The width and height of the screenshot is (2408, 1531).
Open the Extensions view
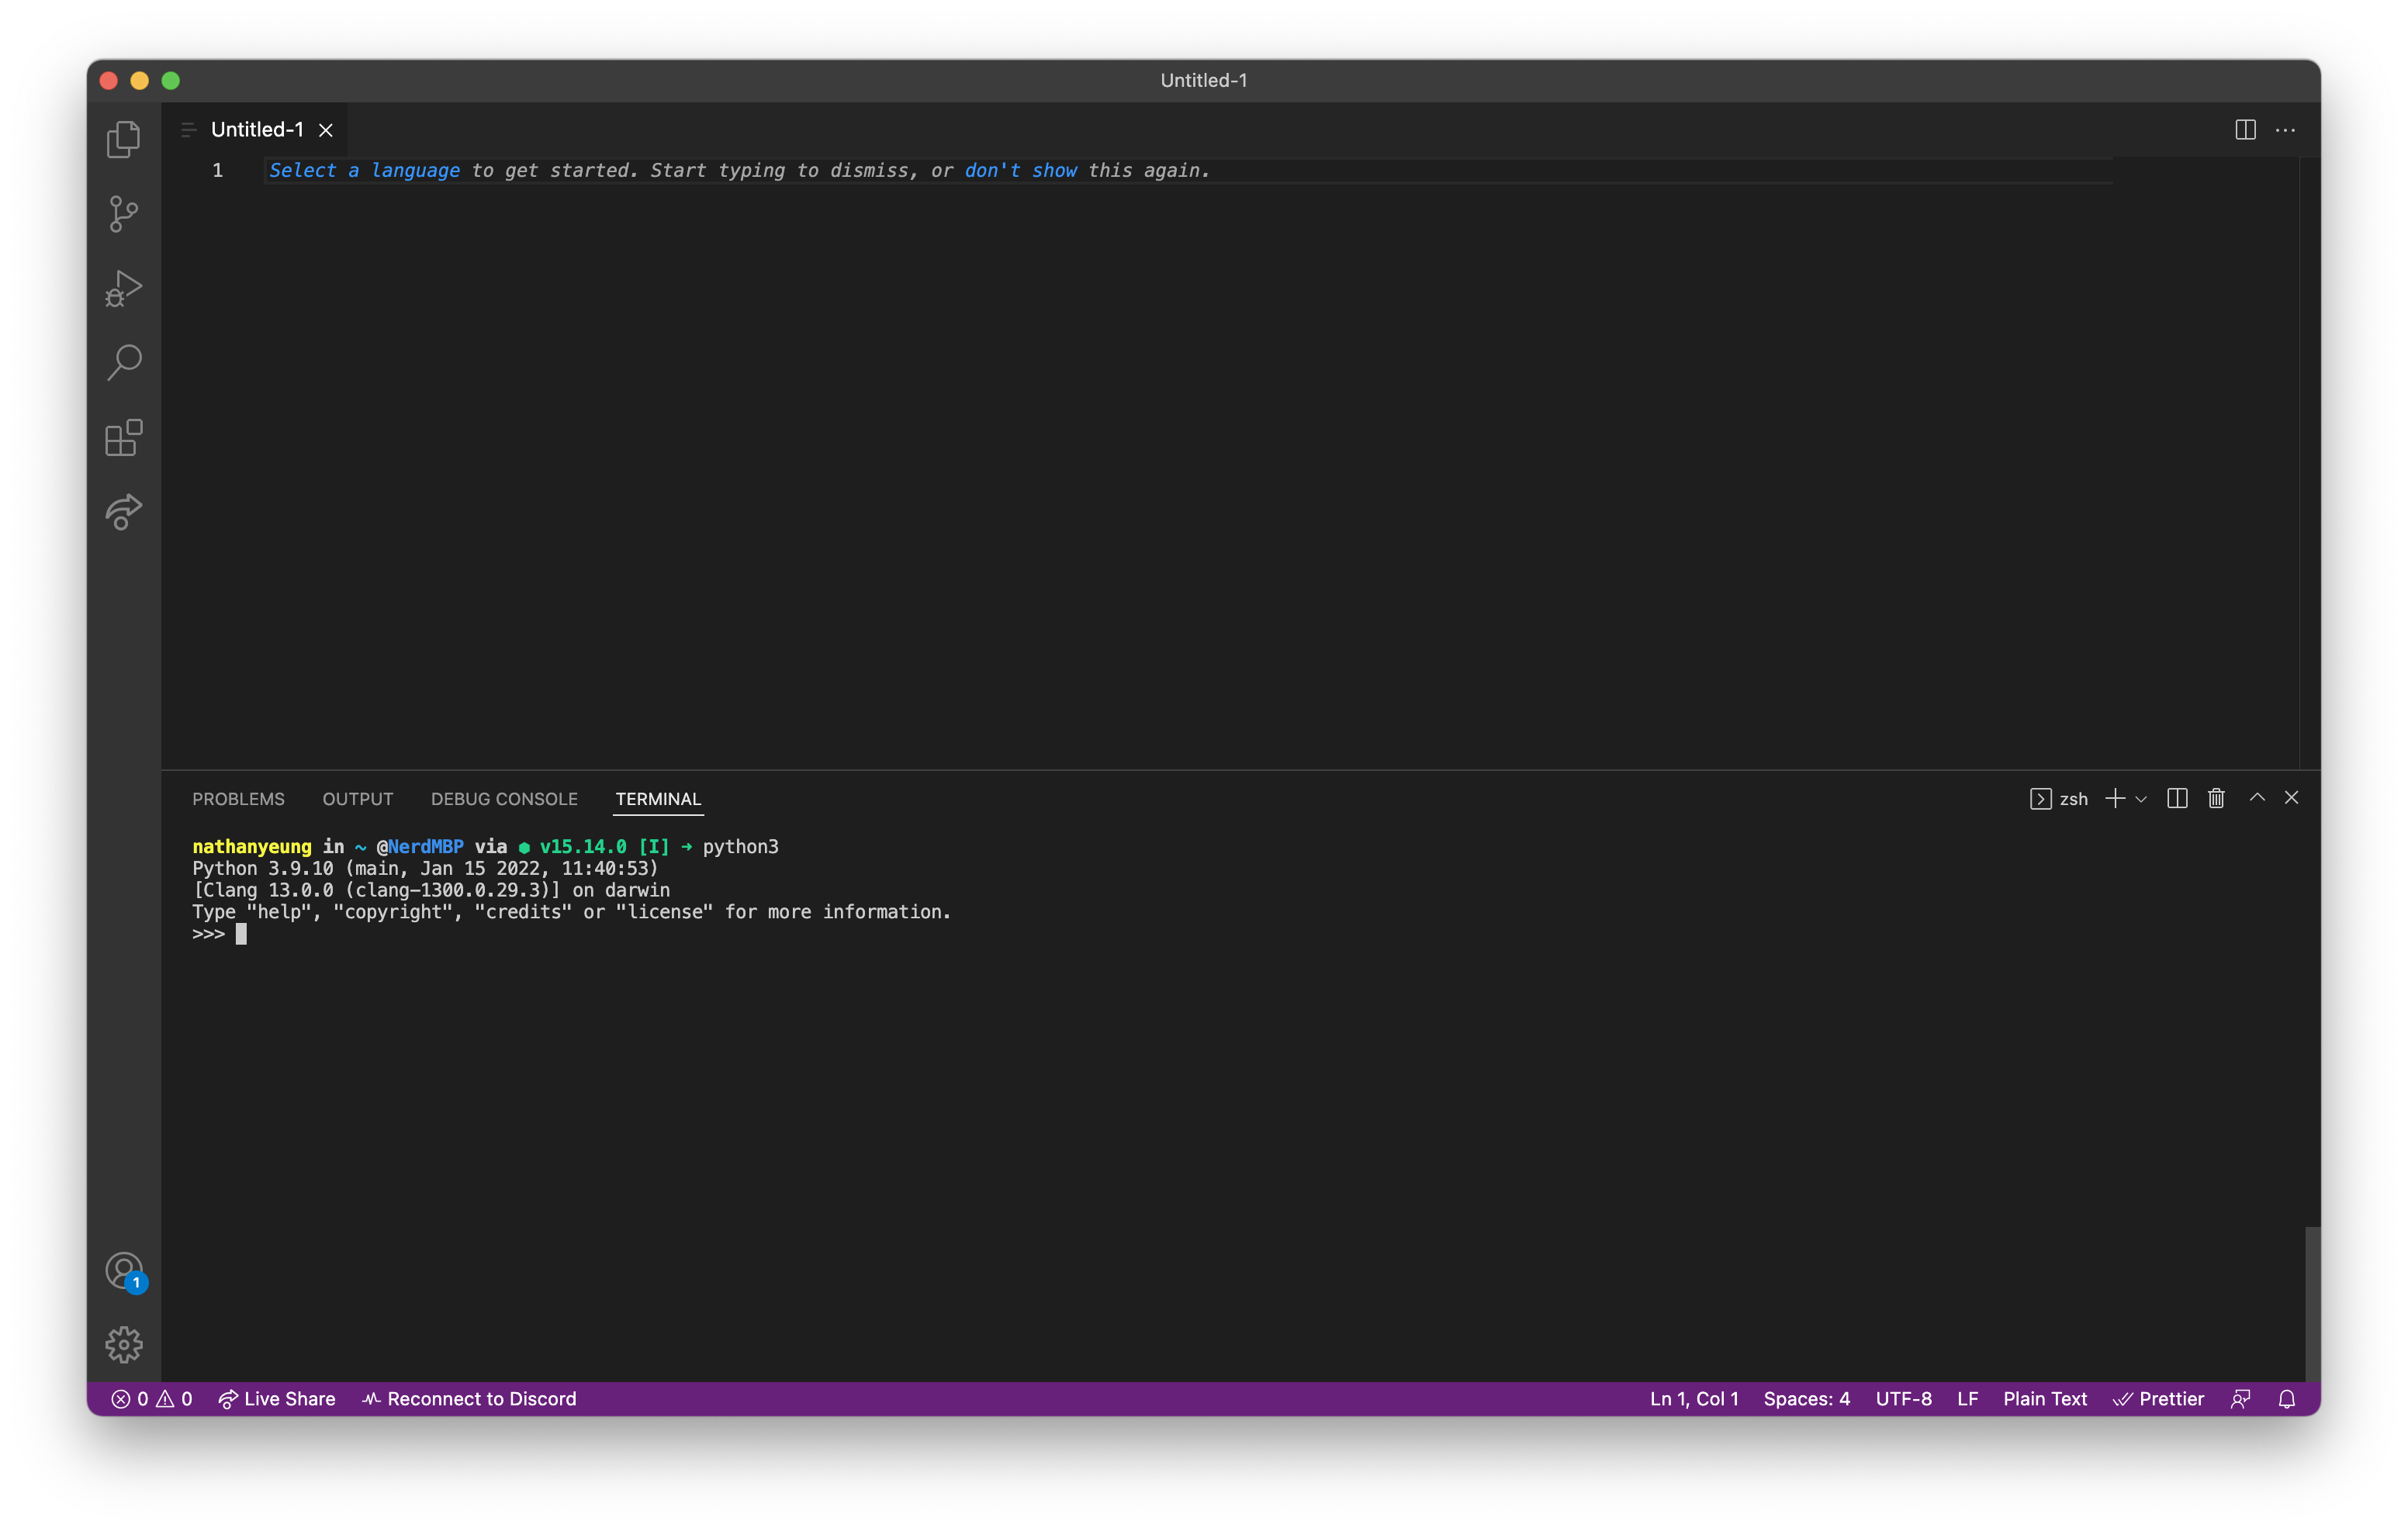pyautogui.click(x=124, y=437)
